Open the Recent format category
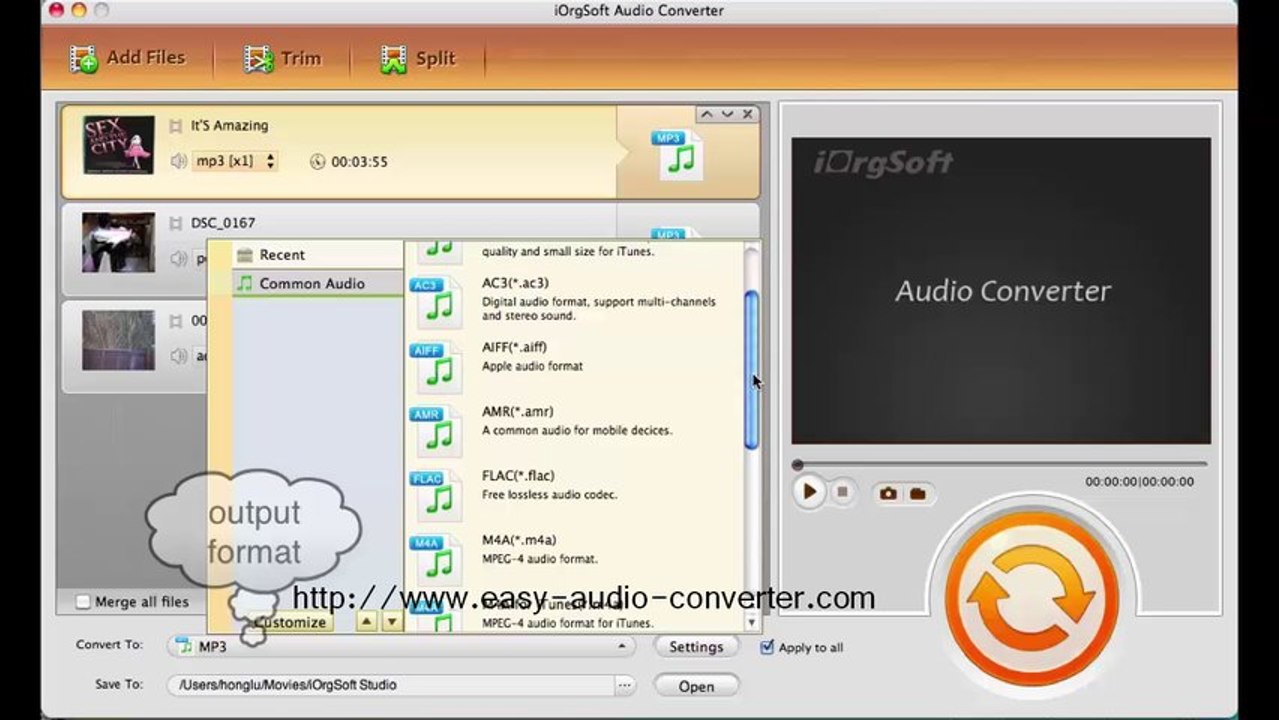Viewport: 1279px width, 720px height. pos(317,255)
